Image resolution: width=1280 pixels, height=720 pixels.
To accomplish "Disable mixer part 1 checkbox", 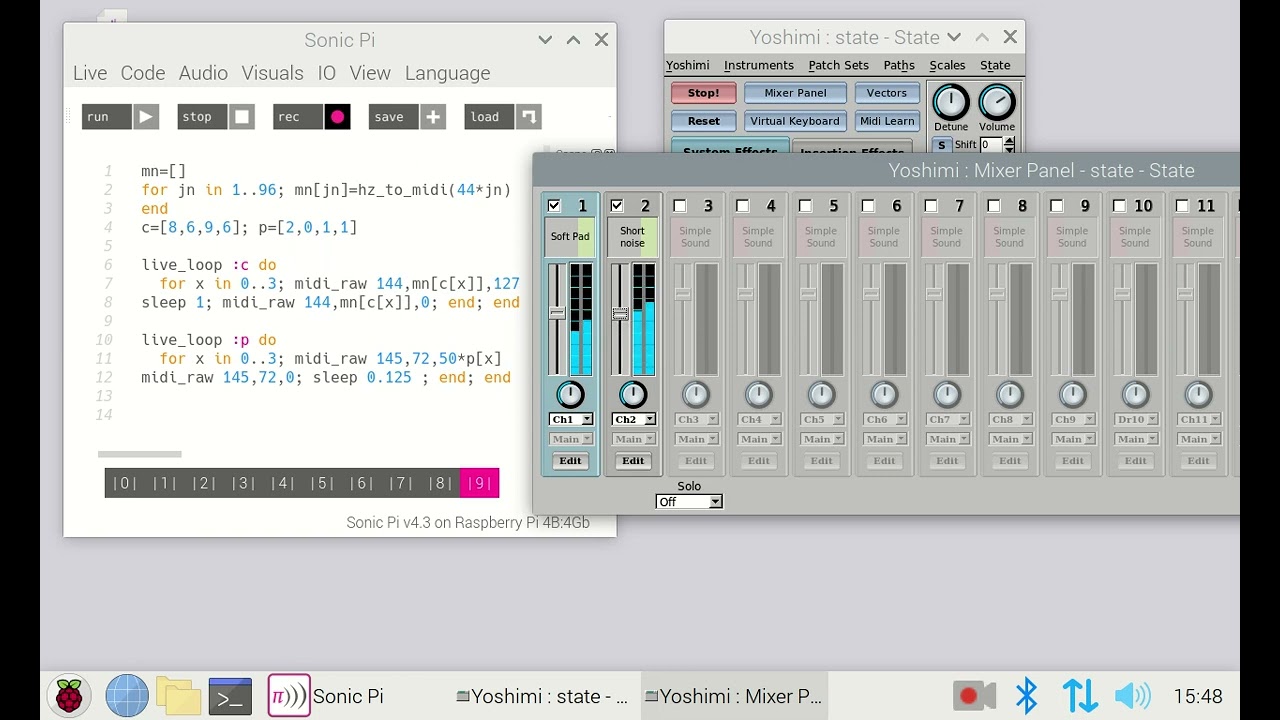I will [554, 206].
